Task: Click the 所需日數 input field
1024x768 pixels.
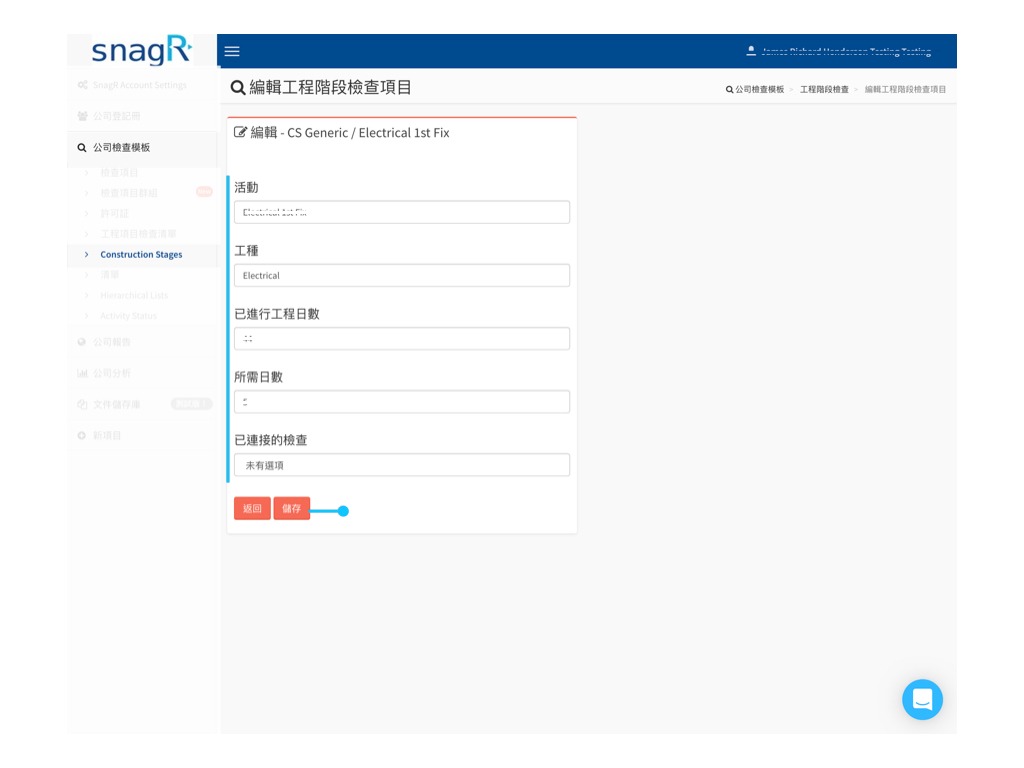Action: coord(402,402)
